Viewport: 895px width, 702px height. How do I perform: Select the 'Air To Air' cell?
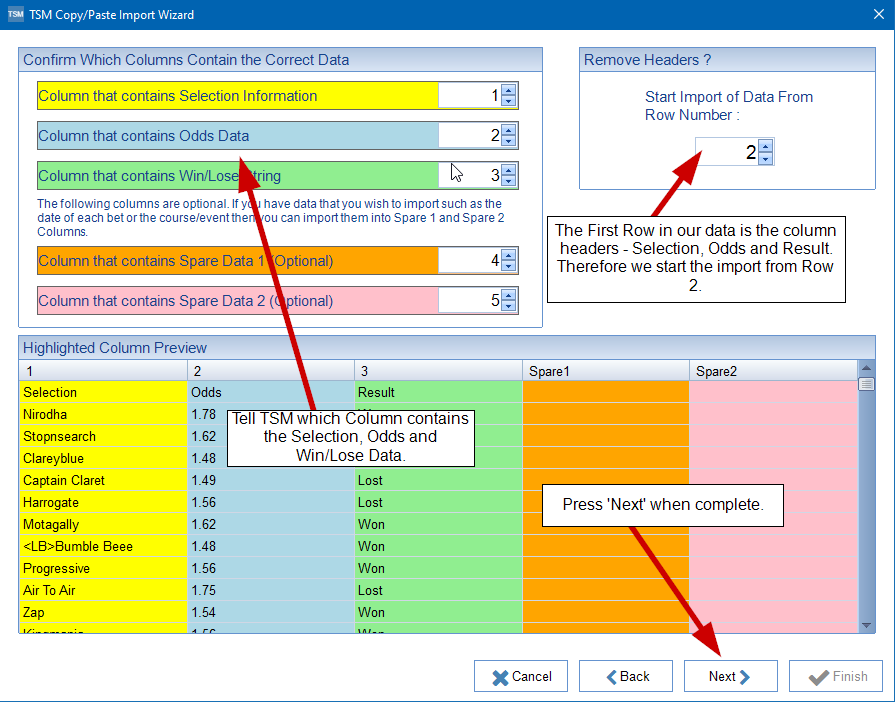[x=103, y=590]
